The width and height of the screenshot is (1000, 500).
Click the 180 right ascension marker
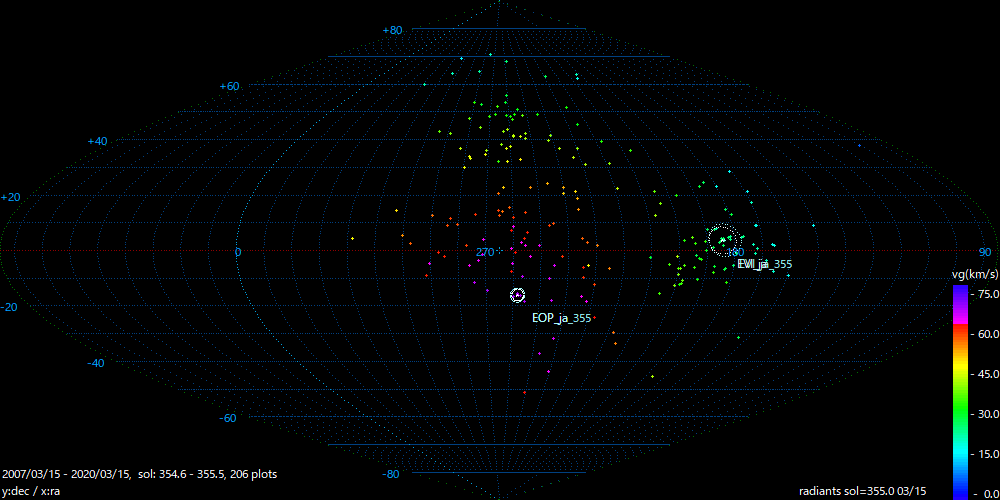(x=738, y=252)
